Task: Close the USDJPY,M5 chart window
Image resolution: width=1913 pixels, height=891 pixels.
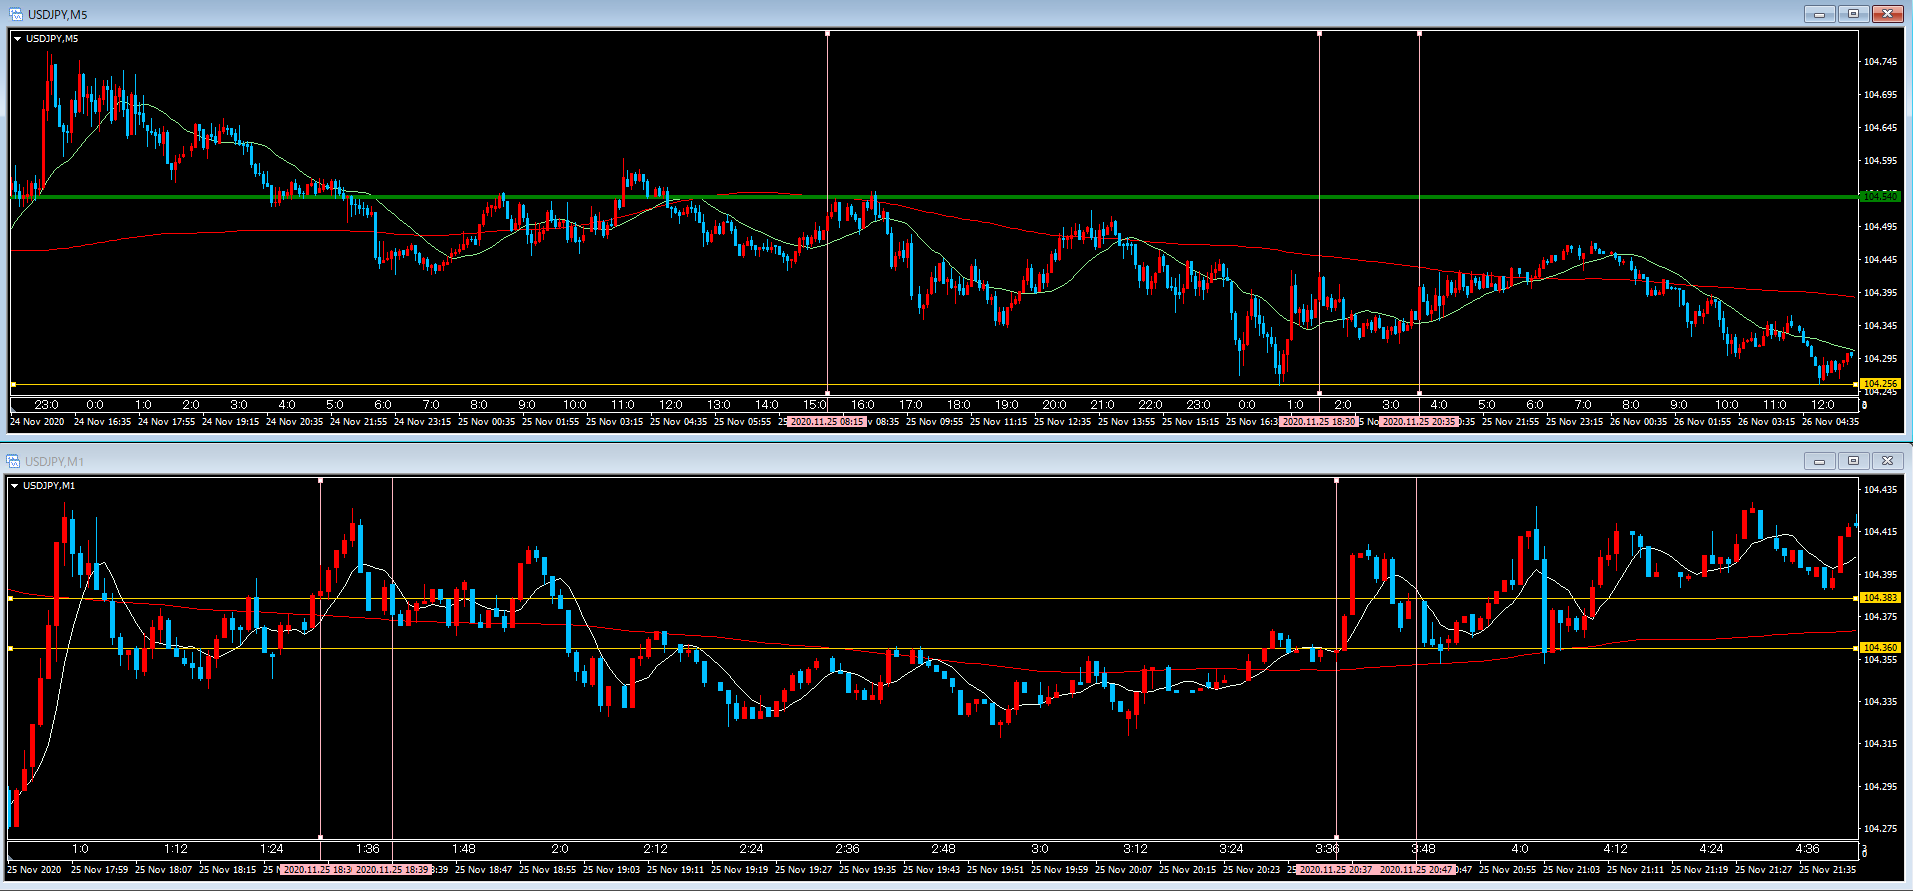Action: pyautogui.click(x=1887, y=14)
